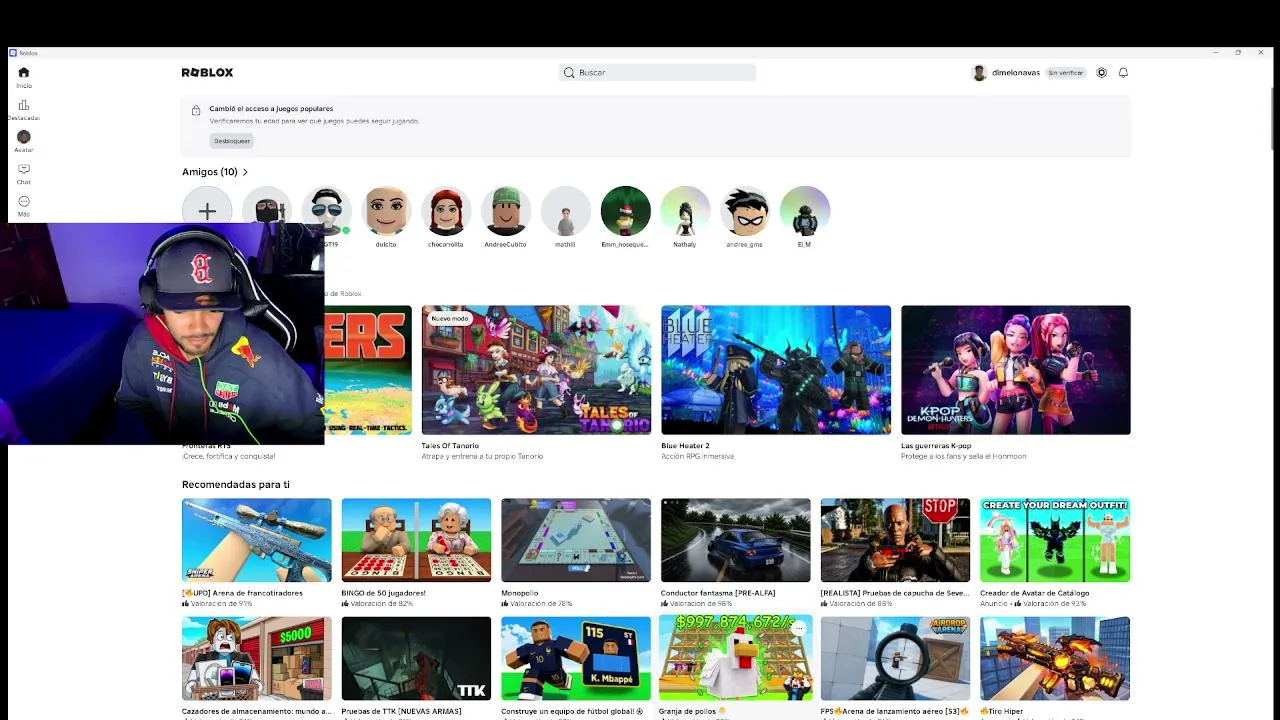Open Creador de Avatar de Catálogo thumbnail

pyautogui.click(x=1055, y=540)
